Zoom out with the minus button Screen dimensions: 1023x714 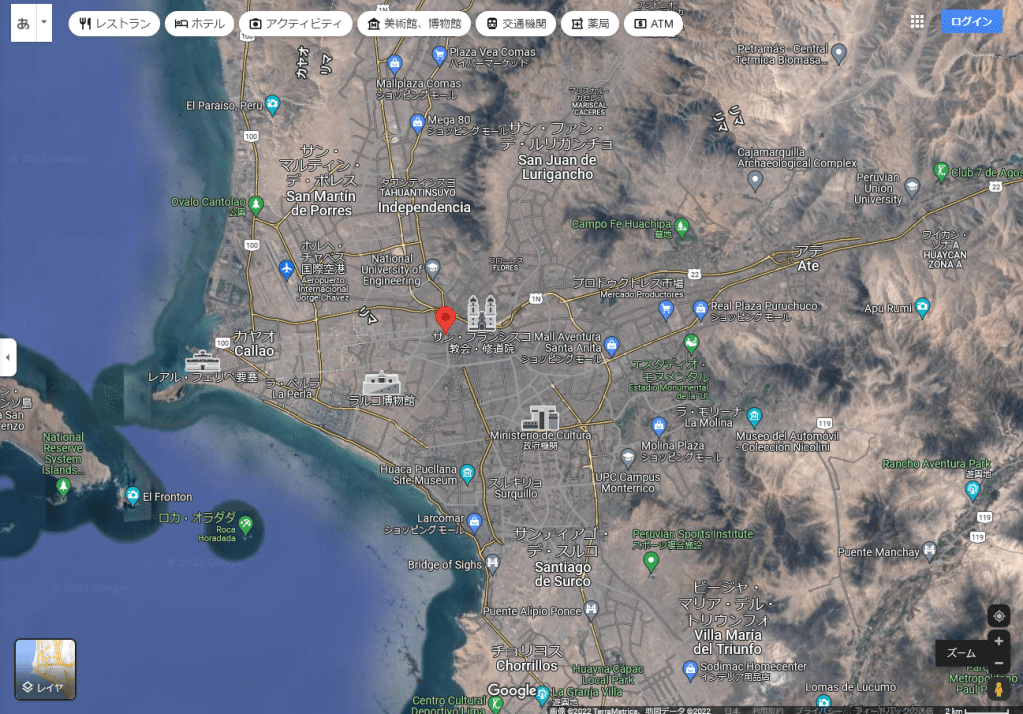click(x=998, y=664)
